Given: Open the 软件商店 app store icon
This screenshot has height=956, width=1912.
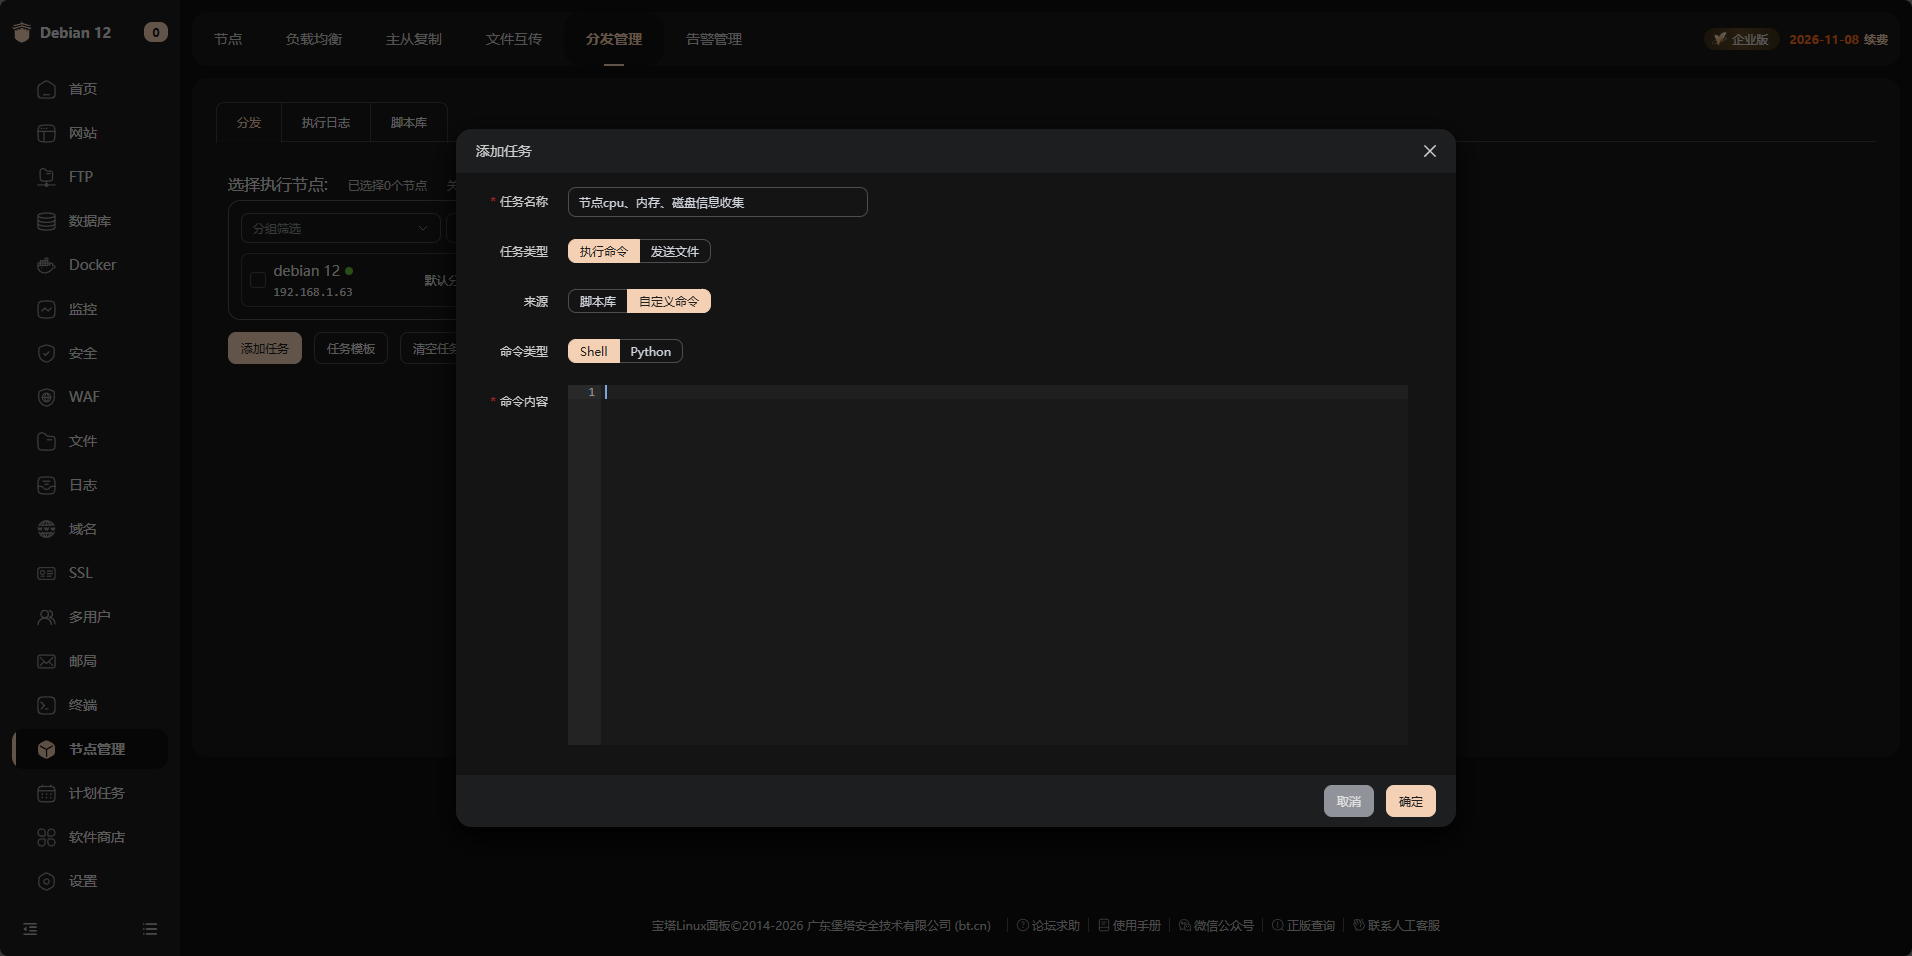Looking at the screenshot, I should coord(46,837).
